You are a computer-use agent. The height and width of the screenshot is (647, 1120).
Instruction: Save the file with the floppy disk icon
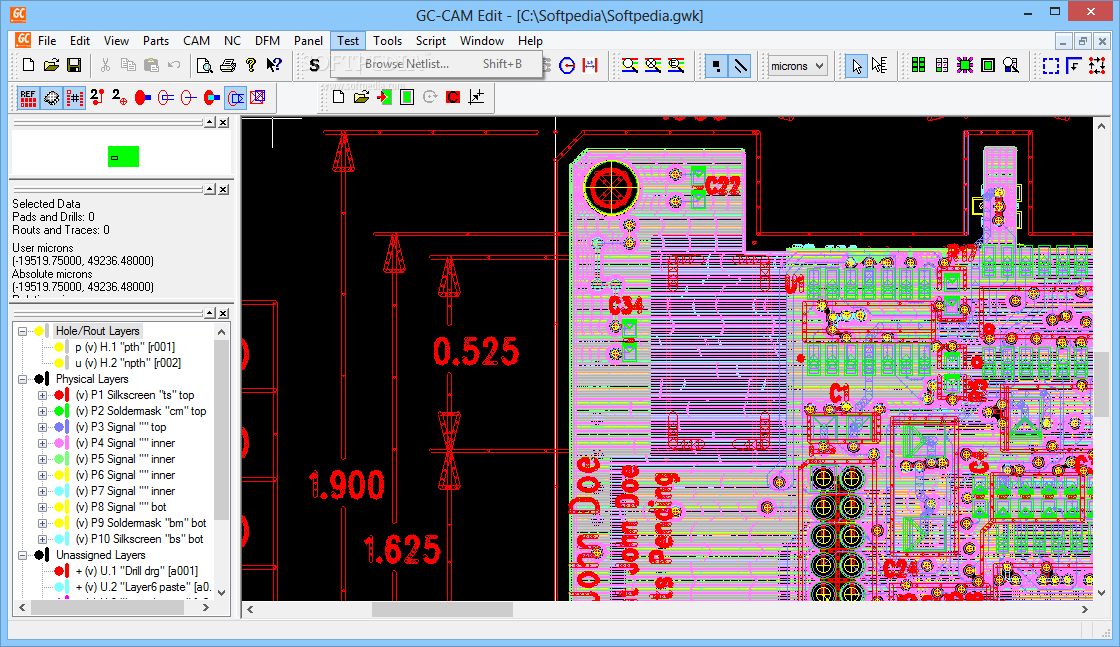[74, 66]
